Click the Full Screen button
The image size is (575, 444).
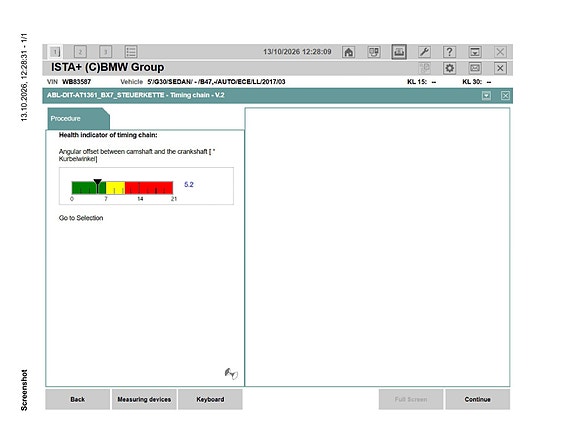(411, 399)
